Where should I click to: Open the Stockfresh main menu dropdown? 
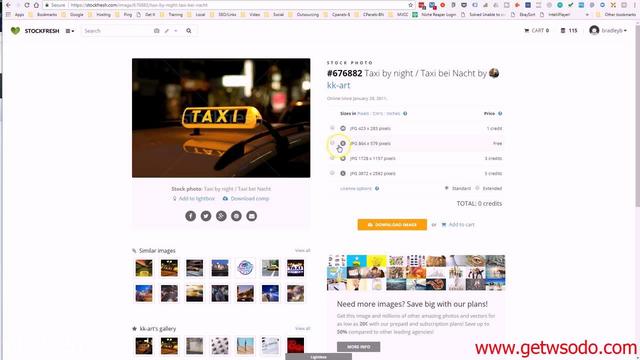70,31
